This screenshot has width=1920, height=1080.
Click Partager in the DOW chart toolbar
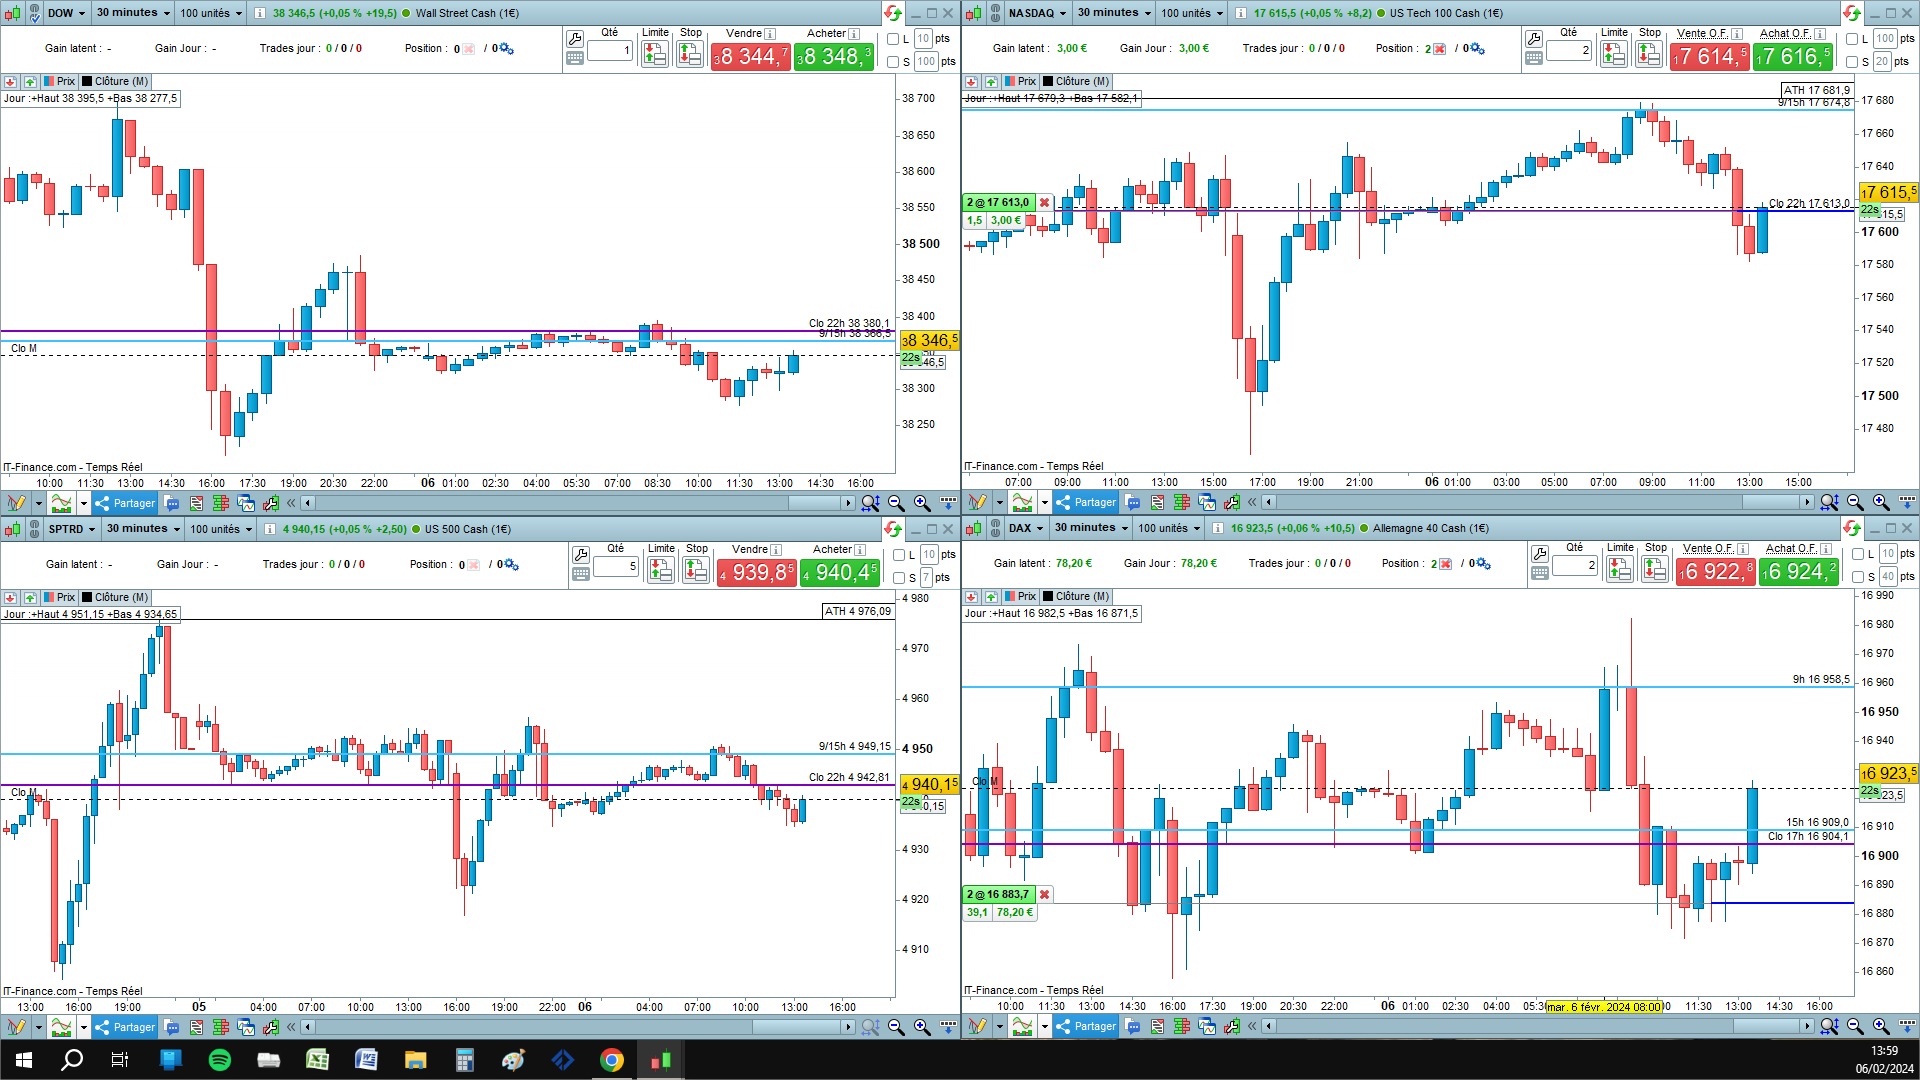[x=126, y=503]
